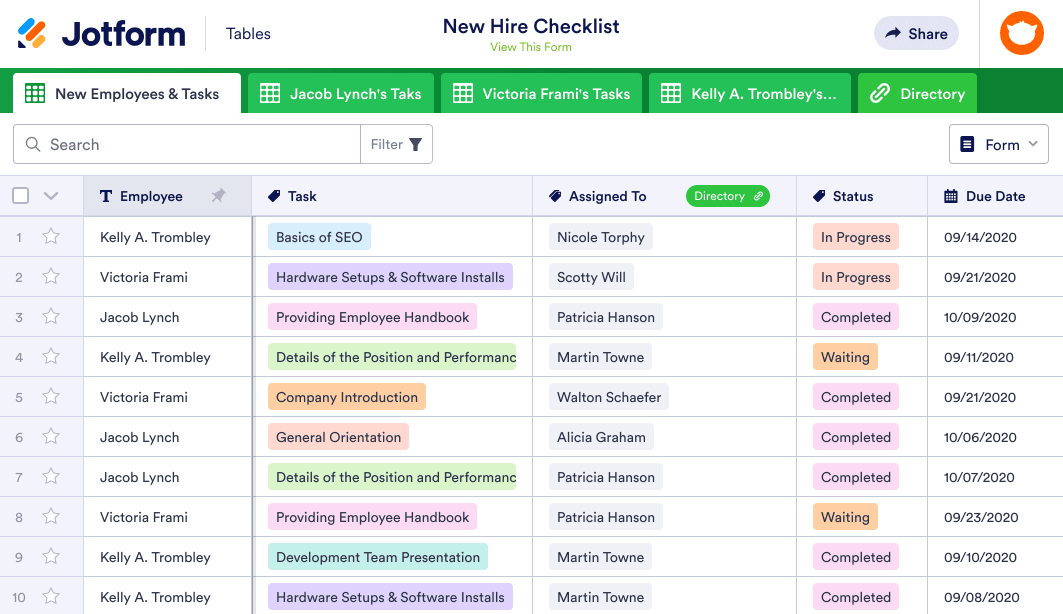The image size is (1063, 614).
Task: Click the orange user avatar icon
Action: (1021, 33)
